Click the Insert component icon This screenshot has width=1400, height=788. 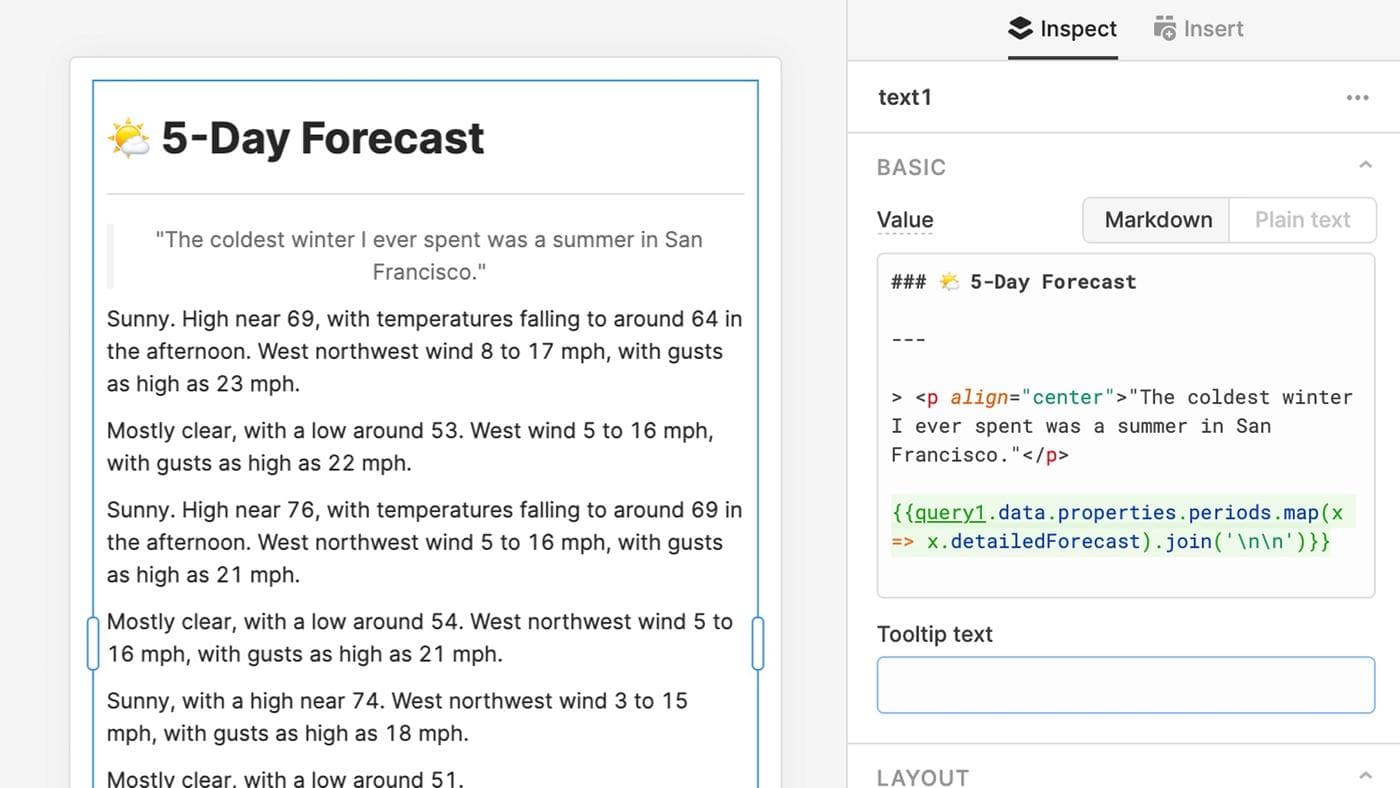point(1164,29)
